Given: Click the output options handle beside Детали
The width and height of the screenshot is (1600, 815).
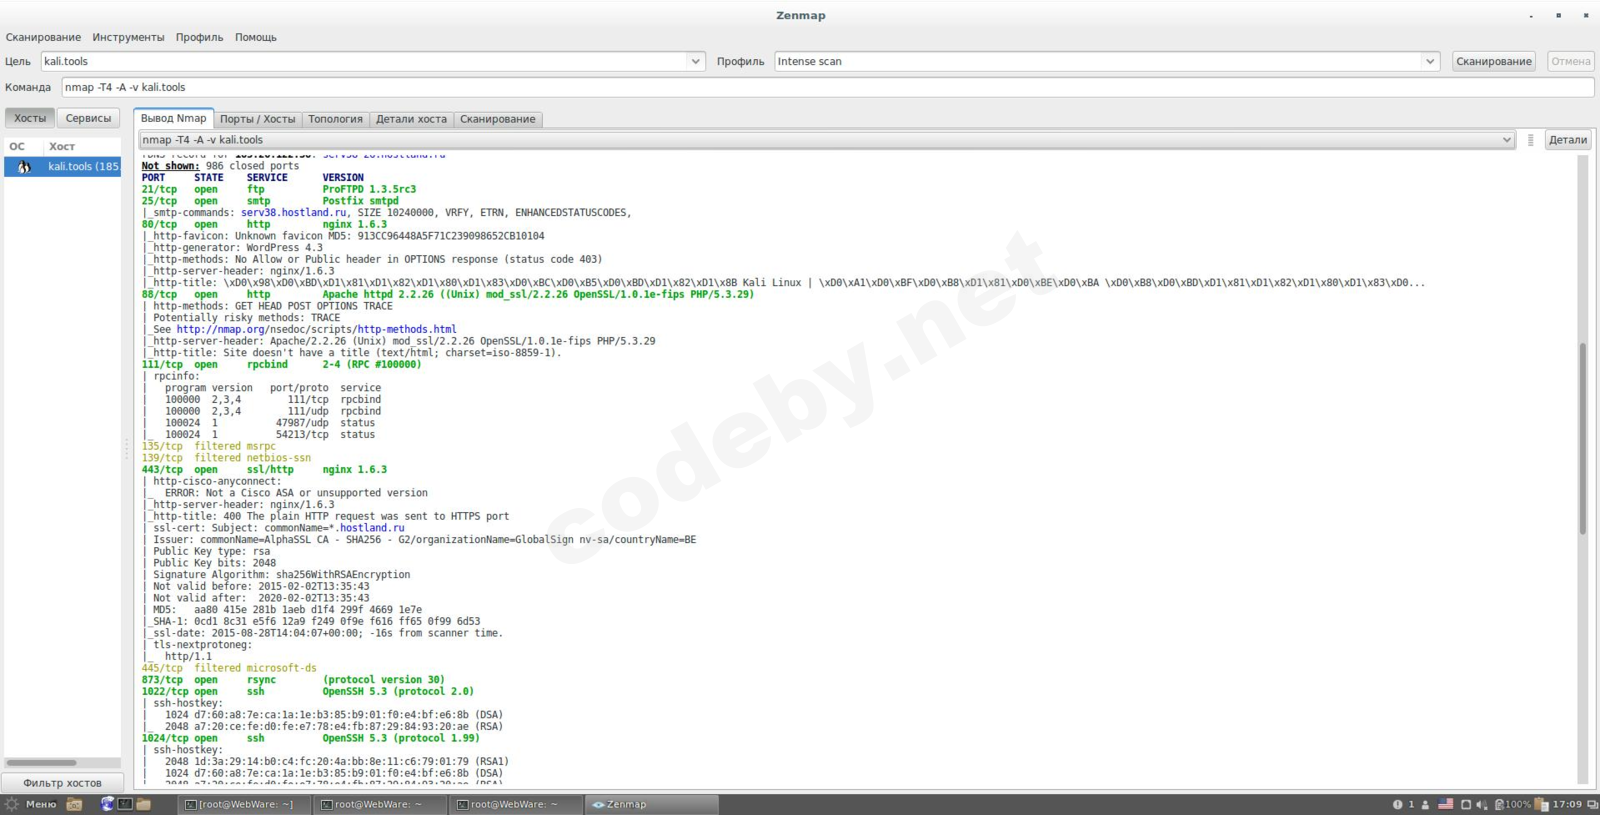Looking at the screenshot, I should click(1530, 140).
